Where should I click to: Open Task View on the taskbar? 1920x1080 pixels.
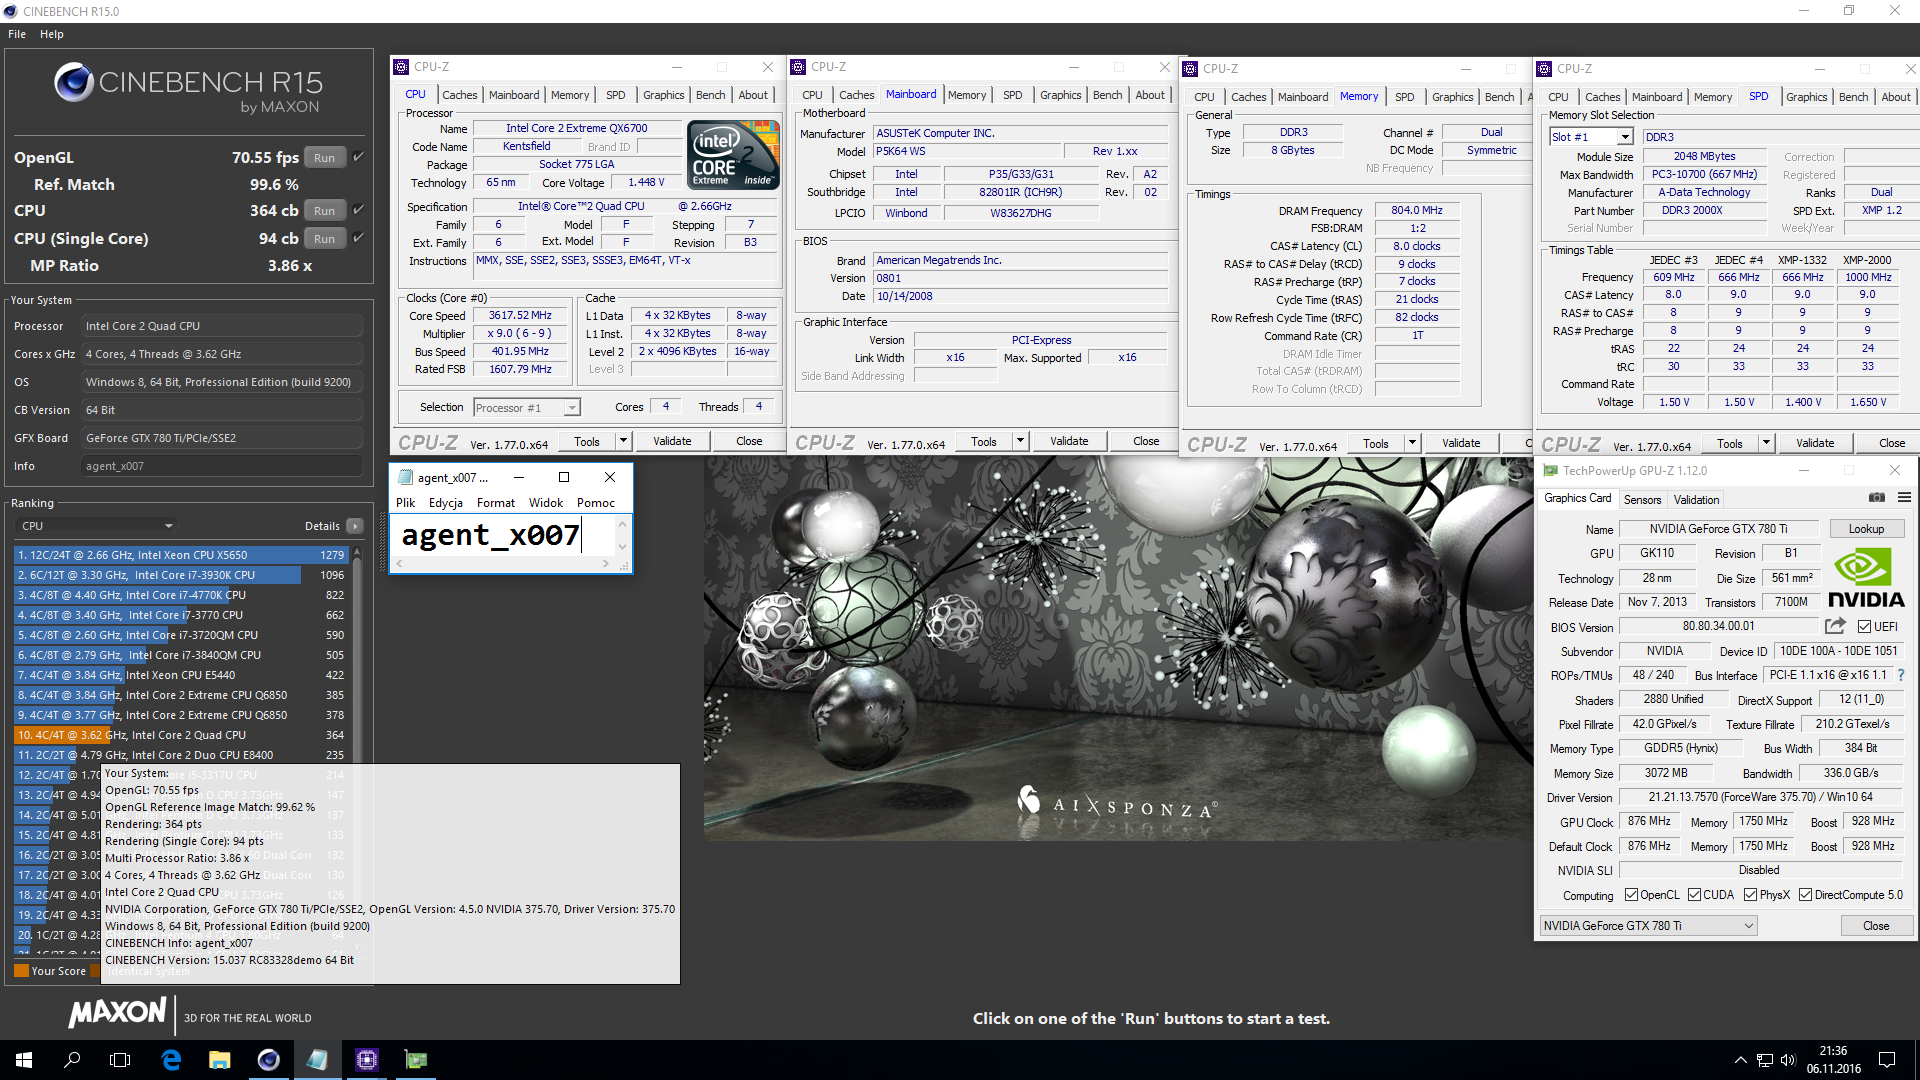point(120,1060)
